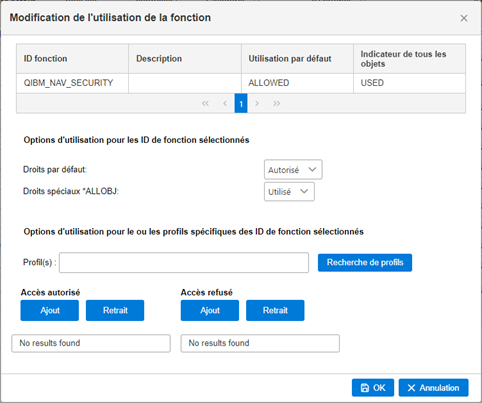This screenshot has width=482, height=403.
Task: Cancel with the Annulation button
Action: [x=433, y=388]
